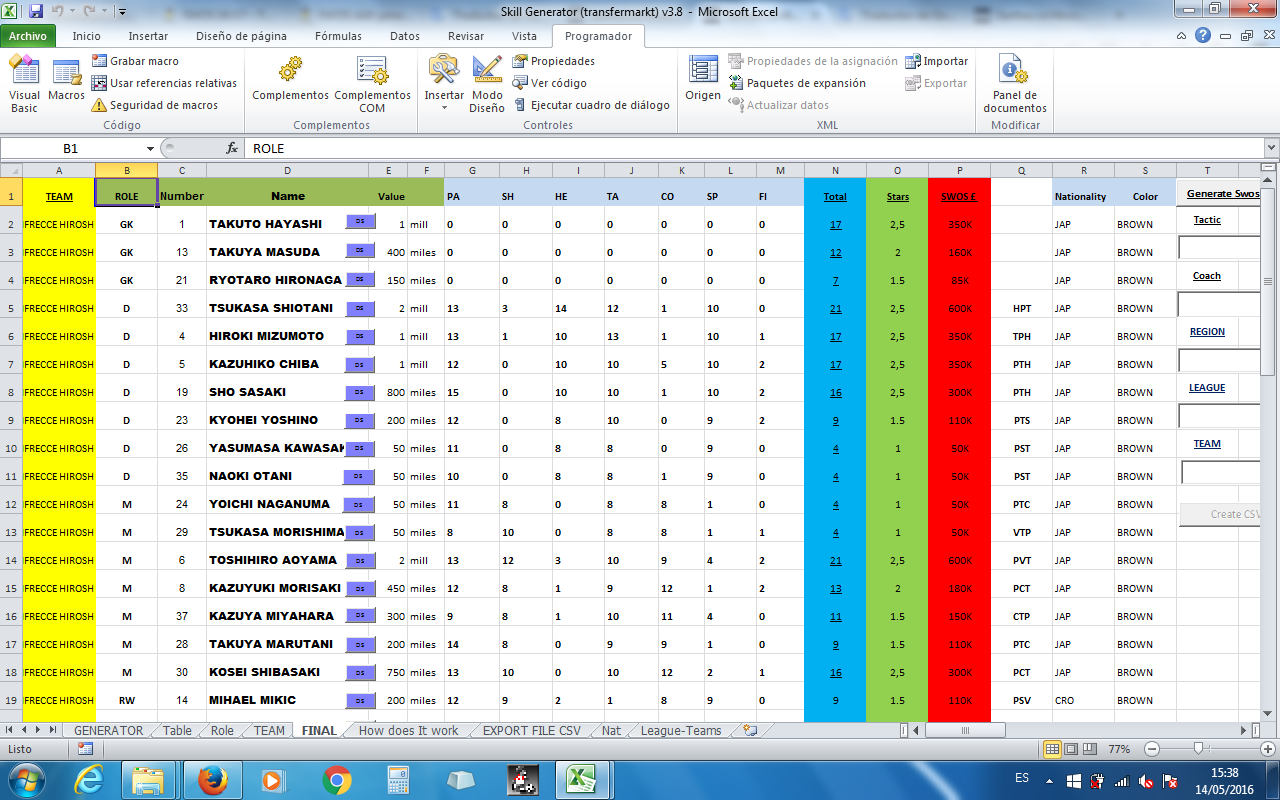Open Seguridad de macros settings
The width and height of the screenshot is (1280, 800).
[x=154, y=105]
